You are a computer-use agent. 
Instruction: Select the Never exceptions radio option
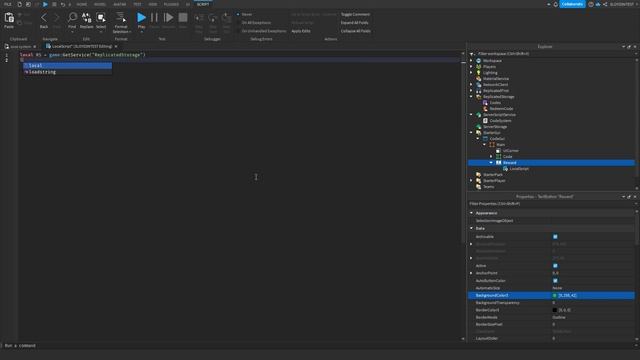tap(238, 14)
